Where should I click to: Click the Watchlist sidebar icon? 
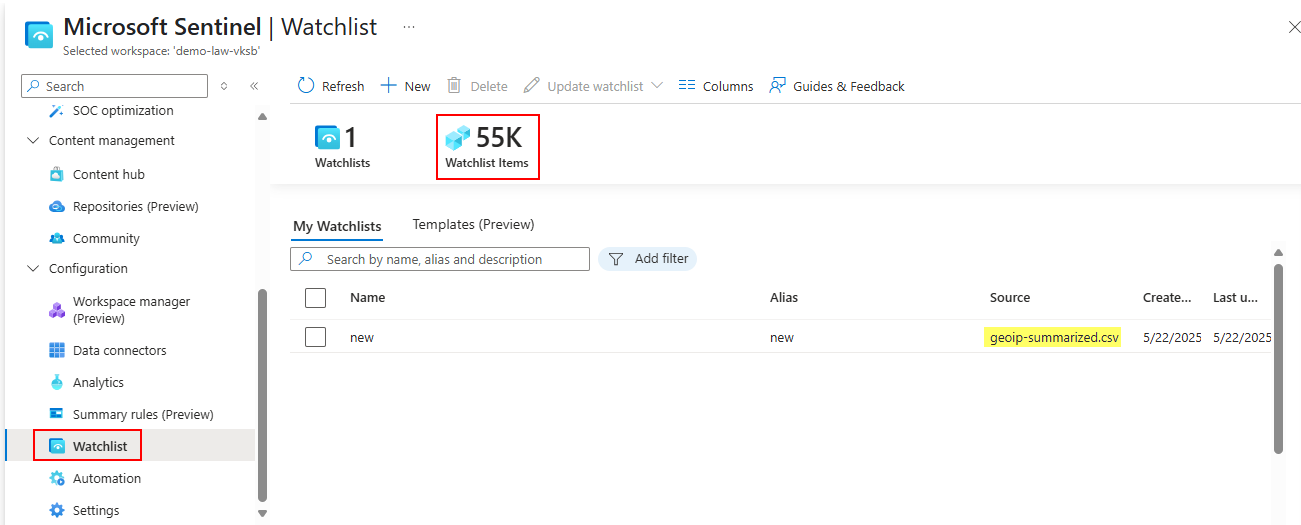pyautogui.click(x=57, y=446)
